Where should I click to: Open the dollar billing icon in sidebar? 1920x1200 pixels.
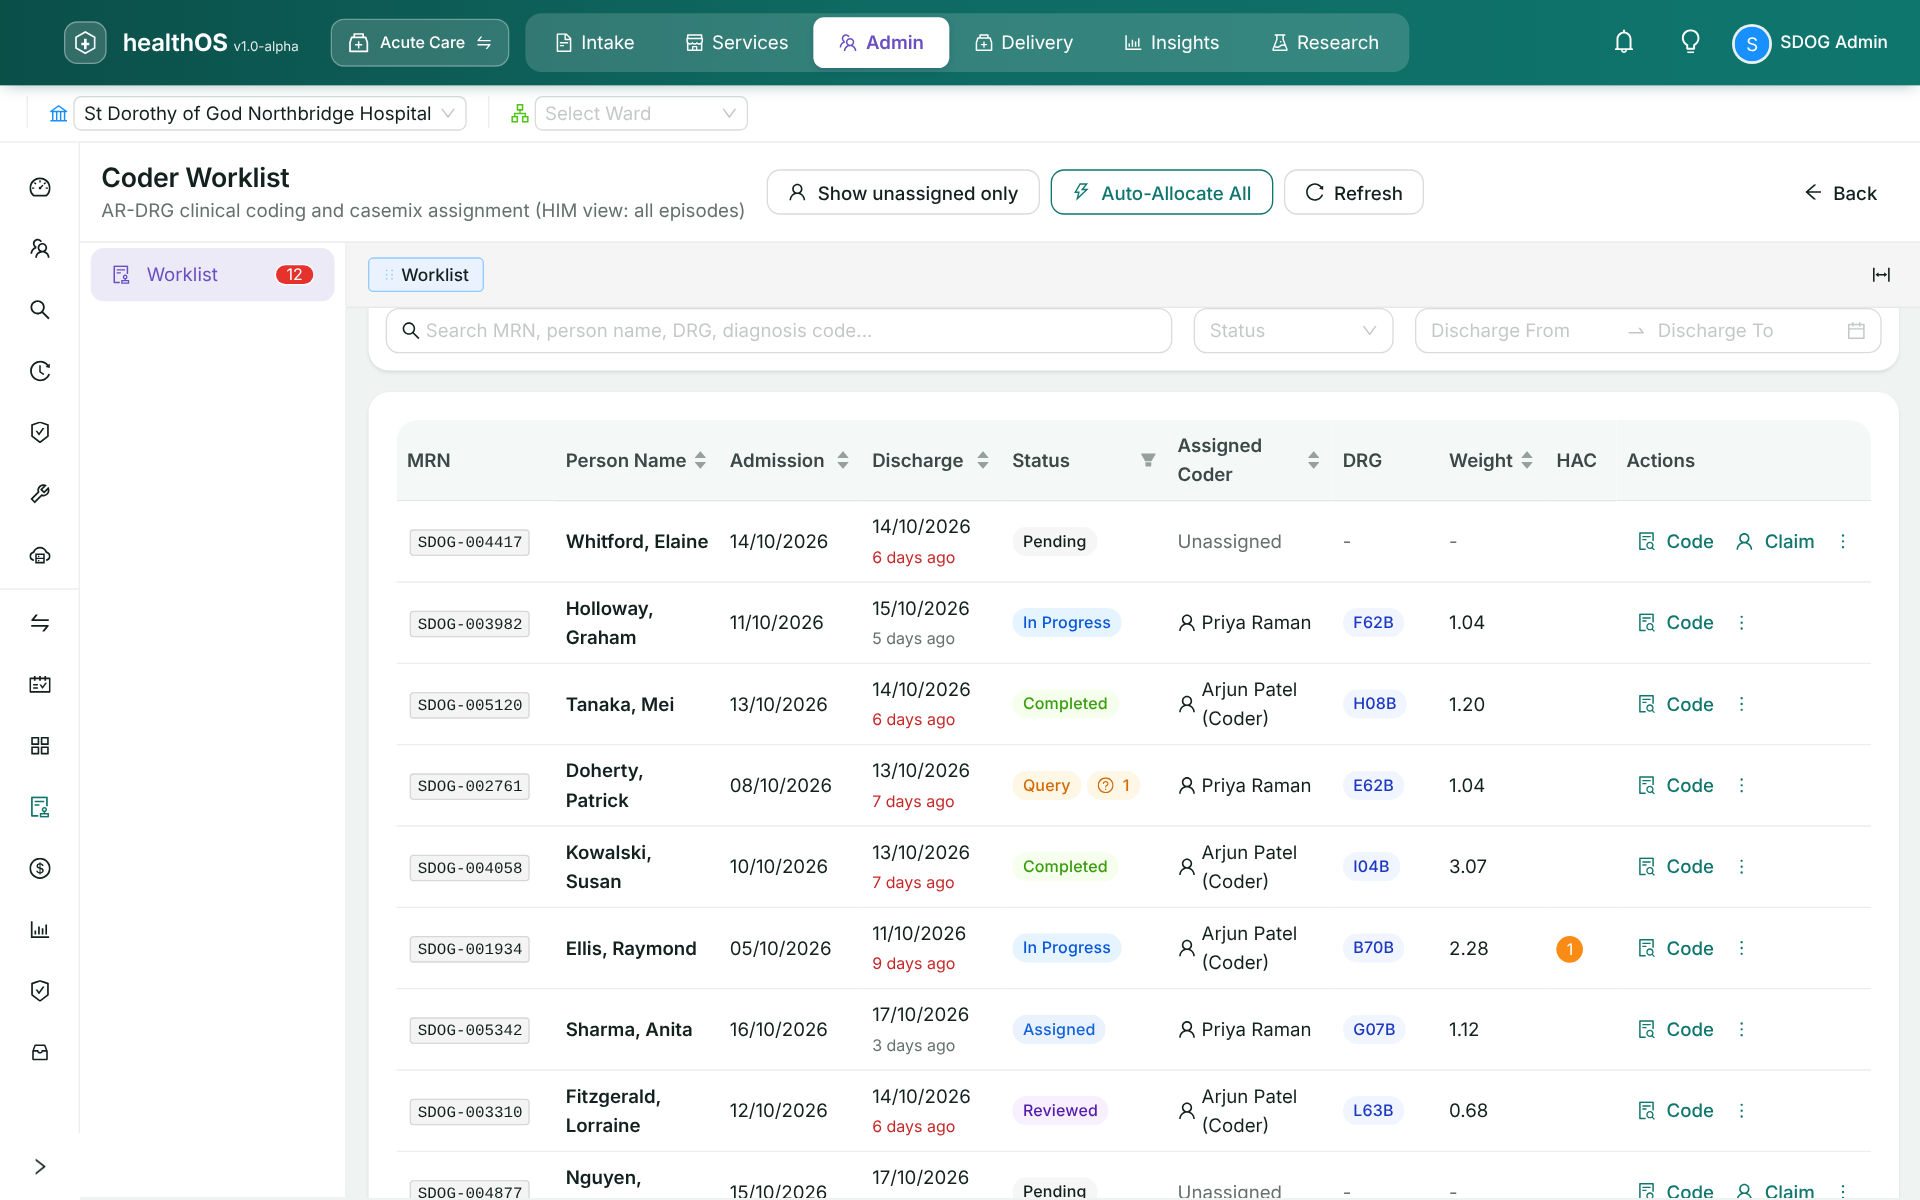(40, 868)
